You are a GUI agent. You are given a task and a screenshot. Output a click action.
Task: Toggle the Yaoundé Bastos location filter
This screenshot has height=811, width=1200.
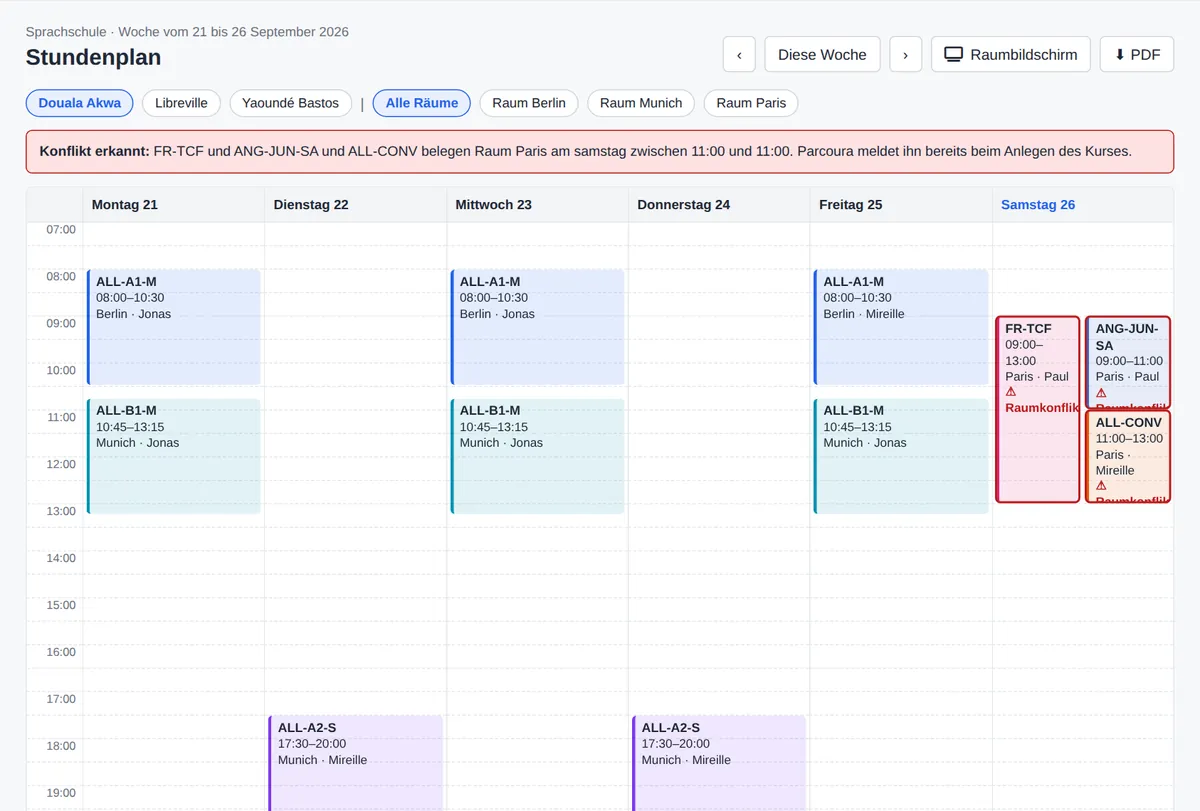tap(290, 103)
